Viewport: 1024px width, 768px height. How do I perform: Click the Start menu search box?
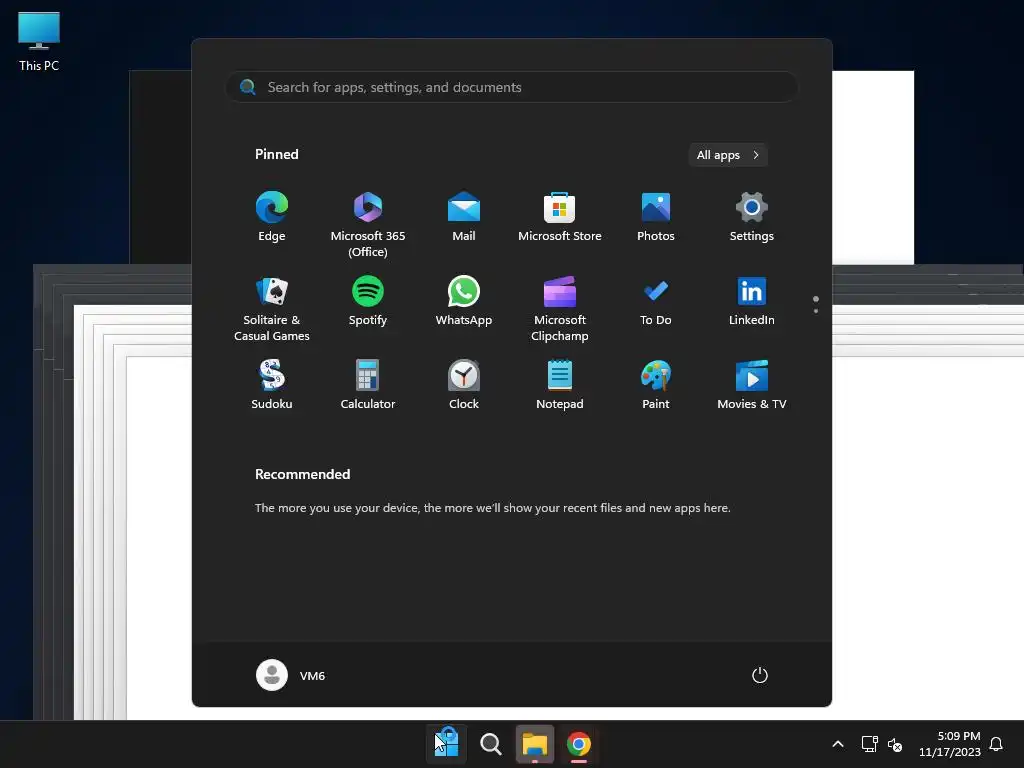tap(512, 87)
